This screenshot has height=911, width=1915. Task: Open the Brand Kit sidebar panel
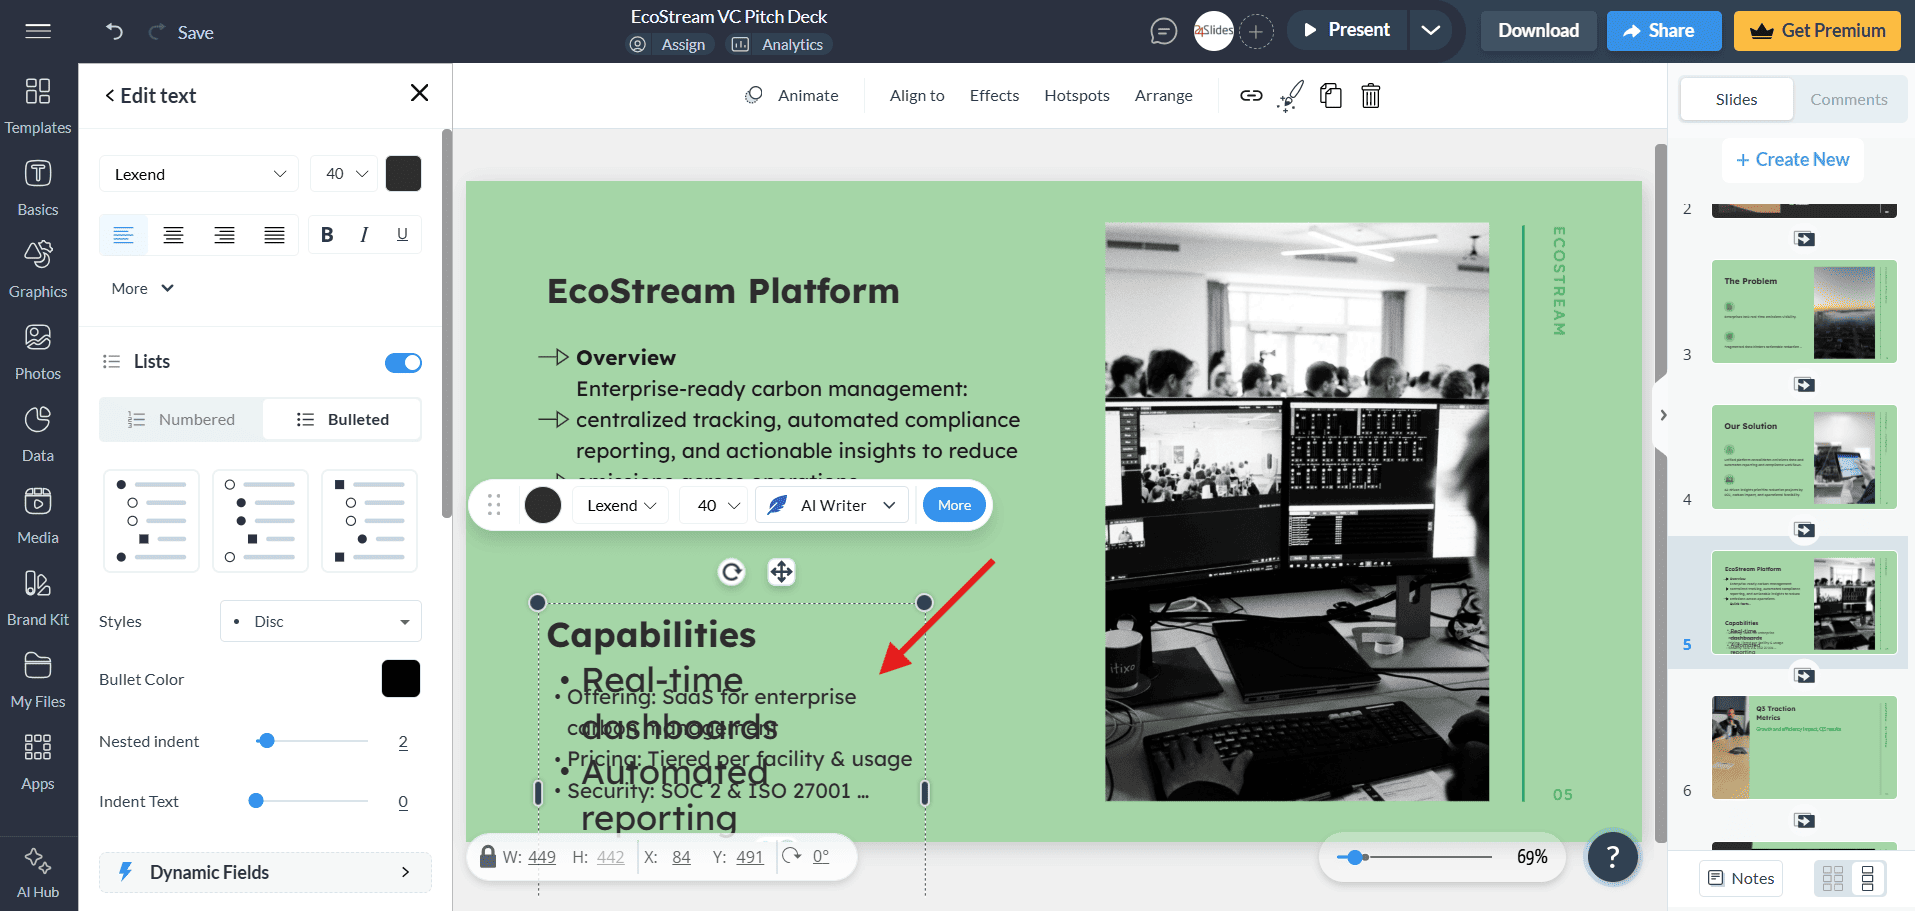(38, 598)
